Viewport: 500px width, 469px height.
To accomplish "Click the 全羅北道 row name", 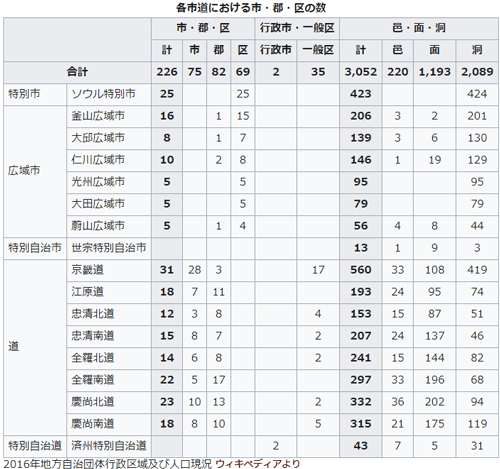I will click(x=93, y=358).
